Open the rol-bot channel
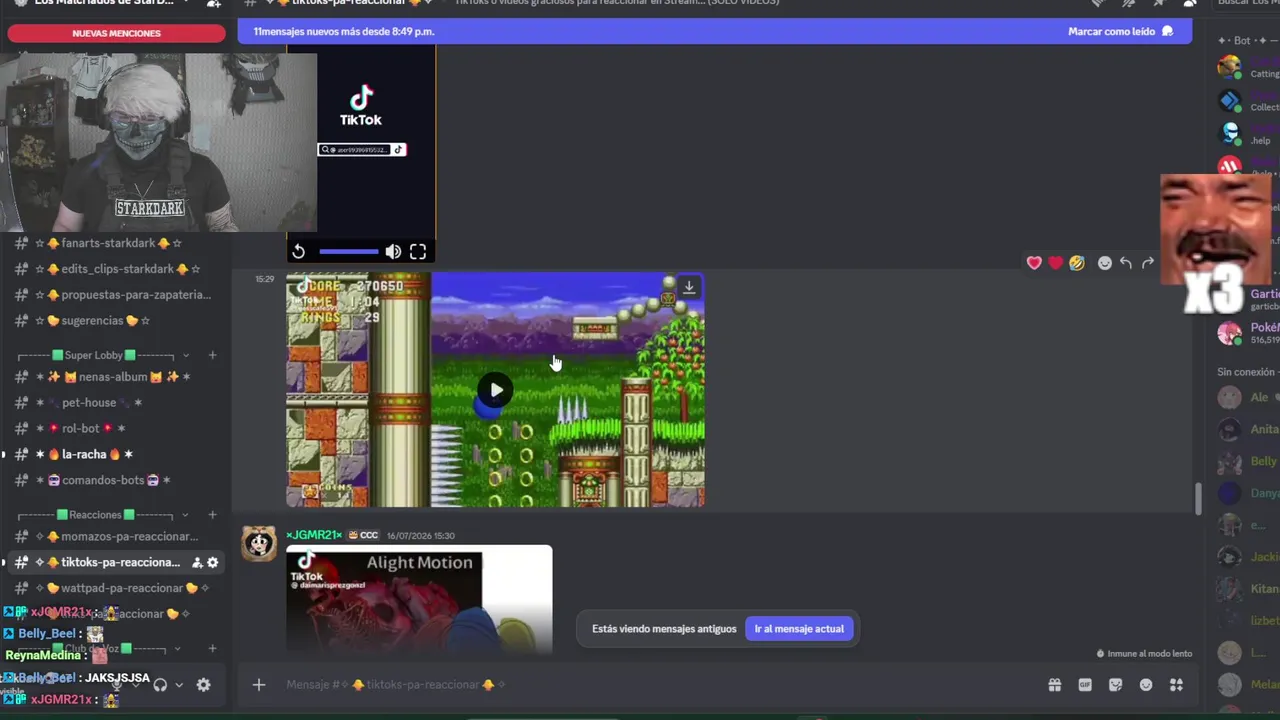 (x=116, y=429)
